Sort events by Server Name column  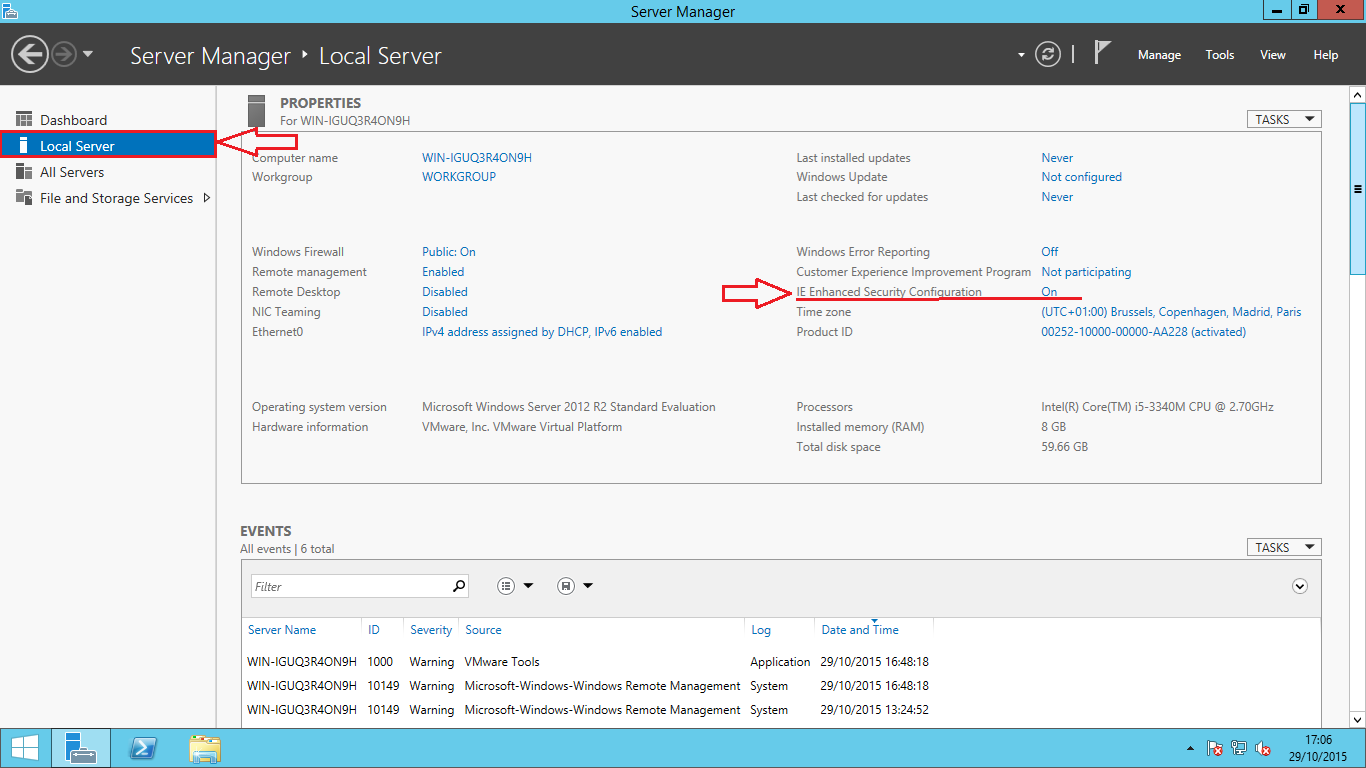[x=282, y=630]
